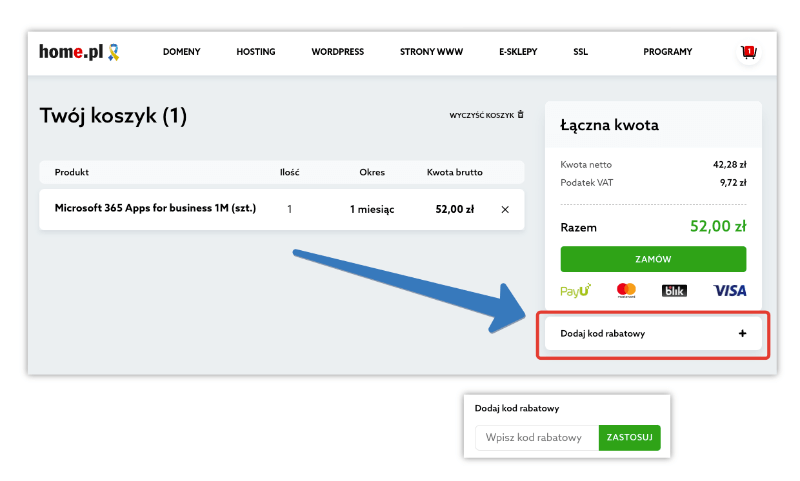Click the Microsoft 365 Apps product name
The height and width of the screenshot is (481, 800).
155,209
